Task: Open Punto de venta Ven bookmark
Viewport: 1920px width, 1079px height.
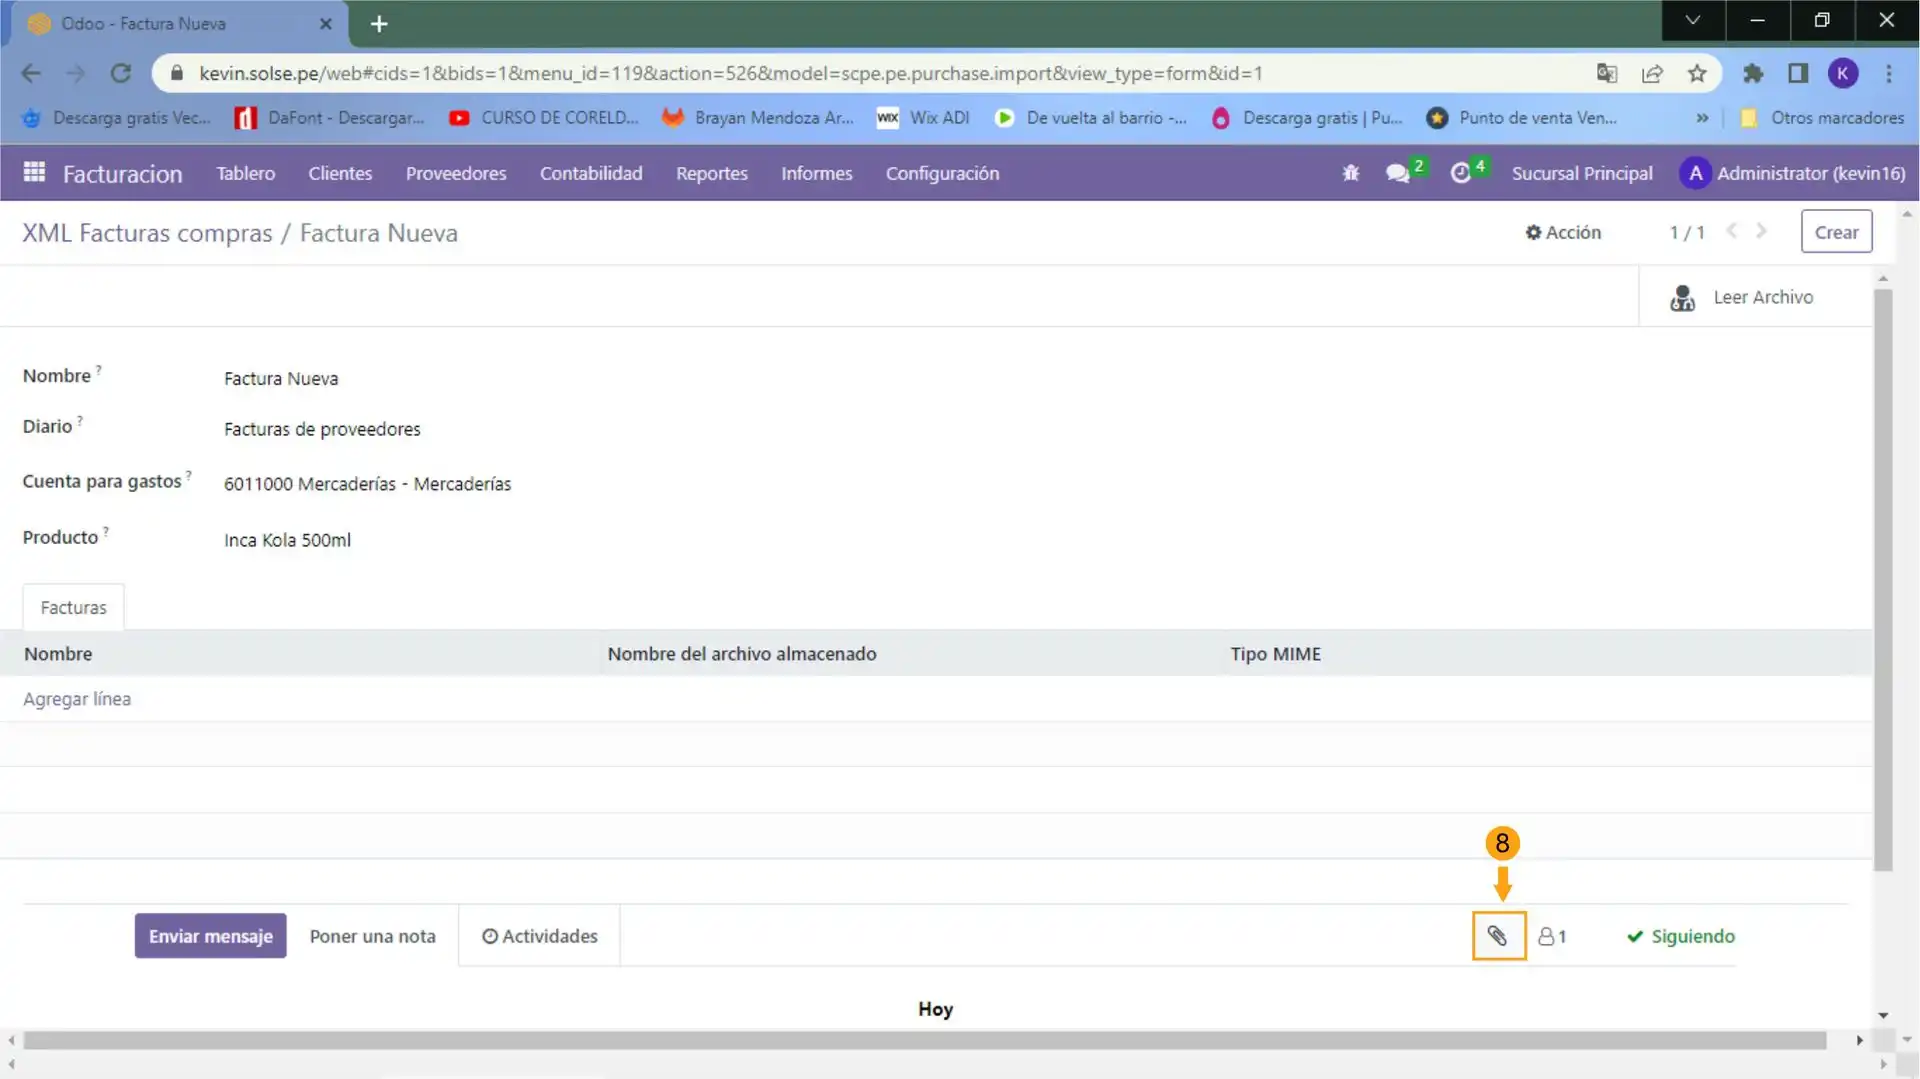Action: pos(1522,118)
